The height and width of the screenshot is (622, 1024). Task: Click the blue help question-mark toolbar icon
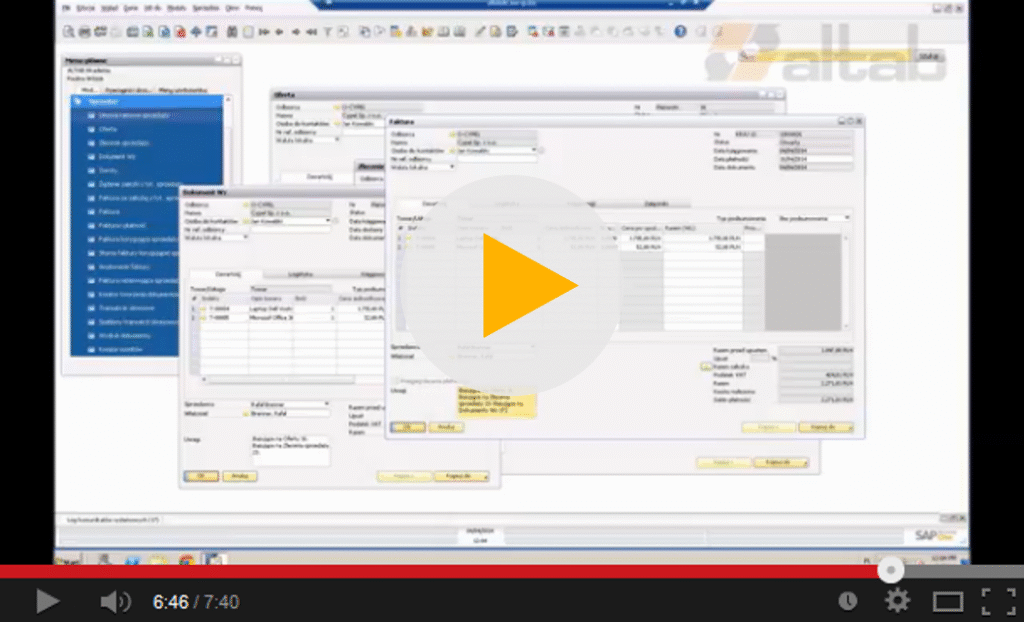point(681,32)
